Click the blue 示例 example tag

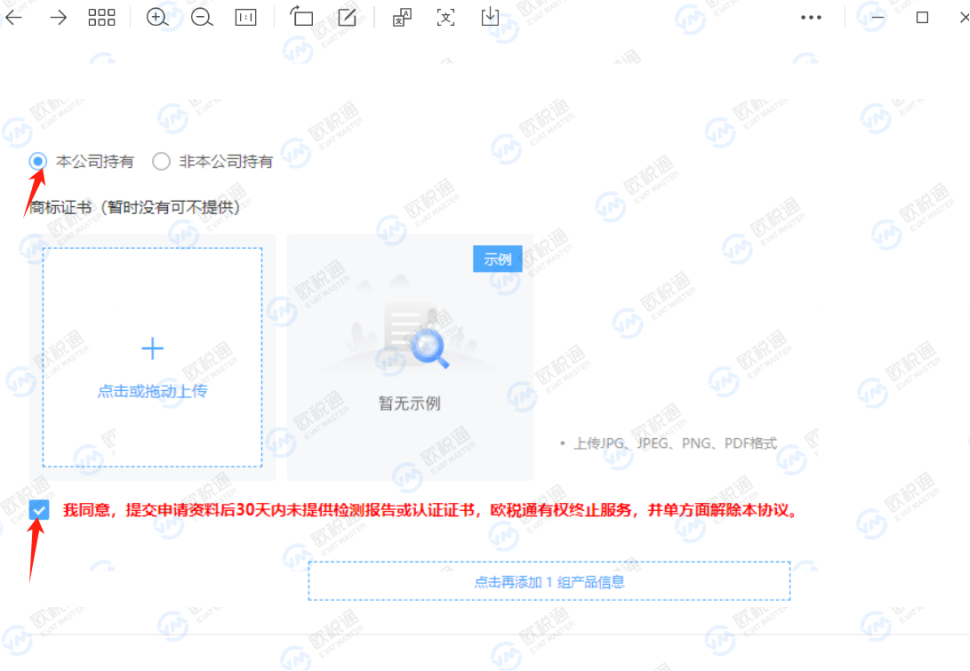[497, 258]
